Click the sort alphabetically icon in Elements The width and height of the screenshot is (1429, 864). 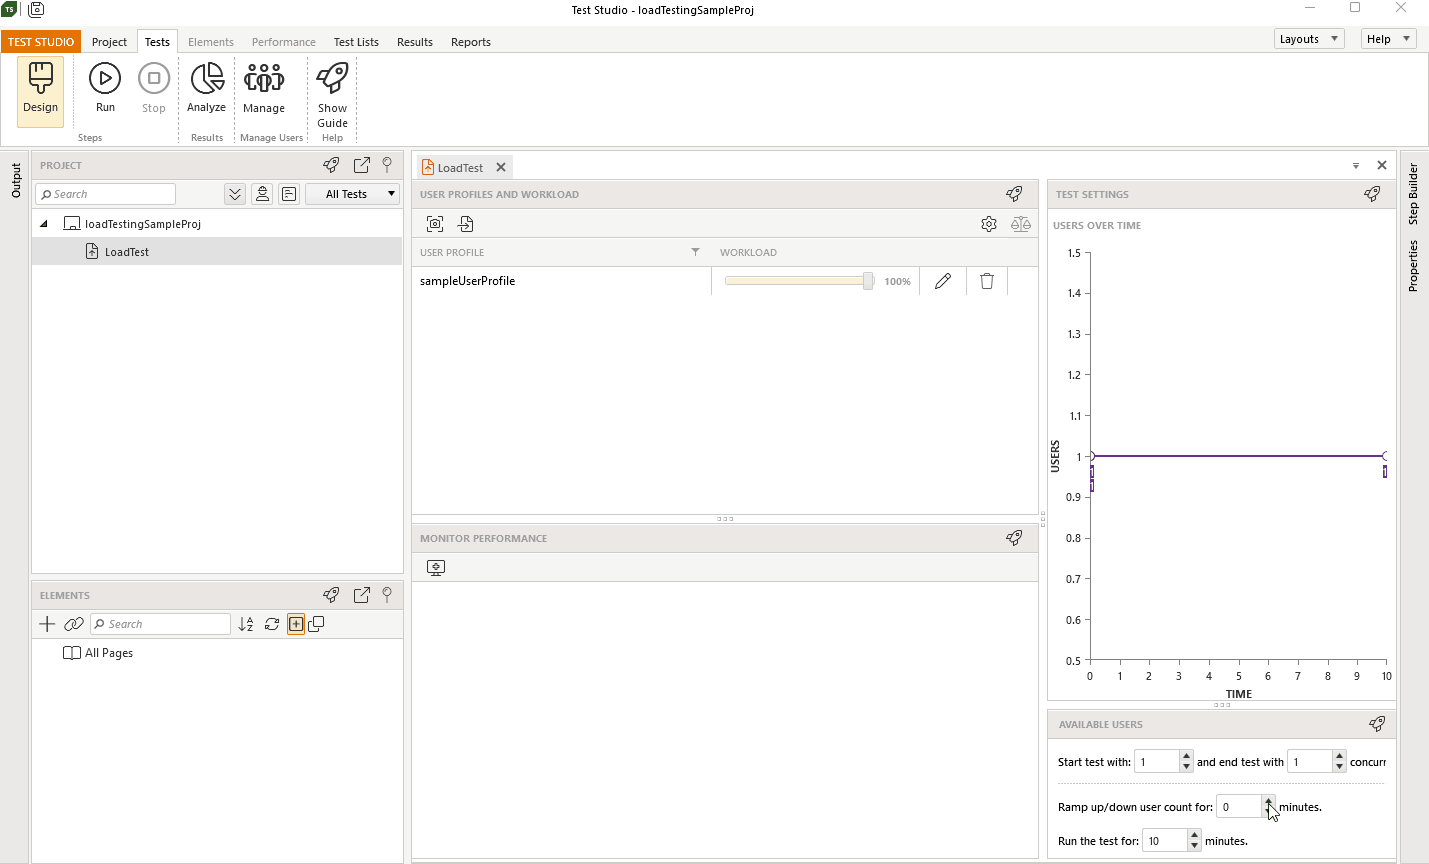click(x=246, y=624)
